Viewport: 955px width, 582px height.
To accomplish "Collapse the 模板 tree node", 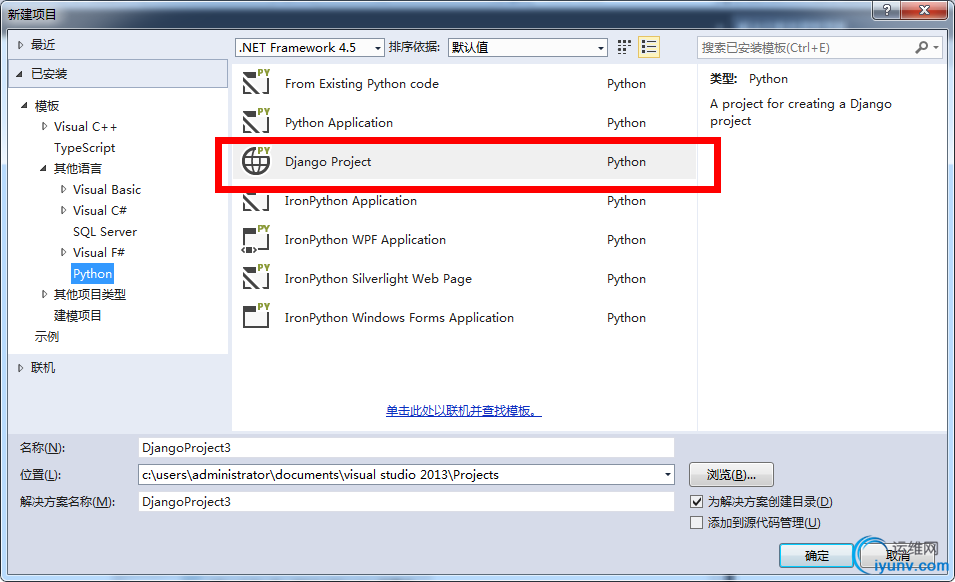I will [x=24, y=105].
